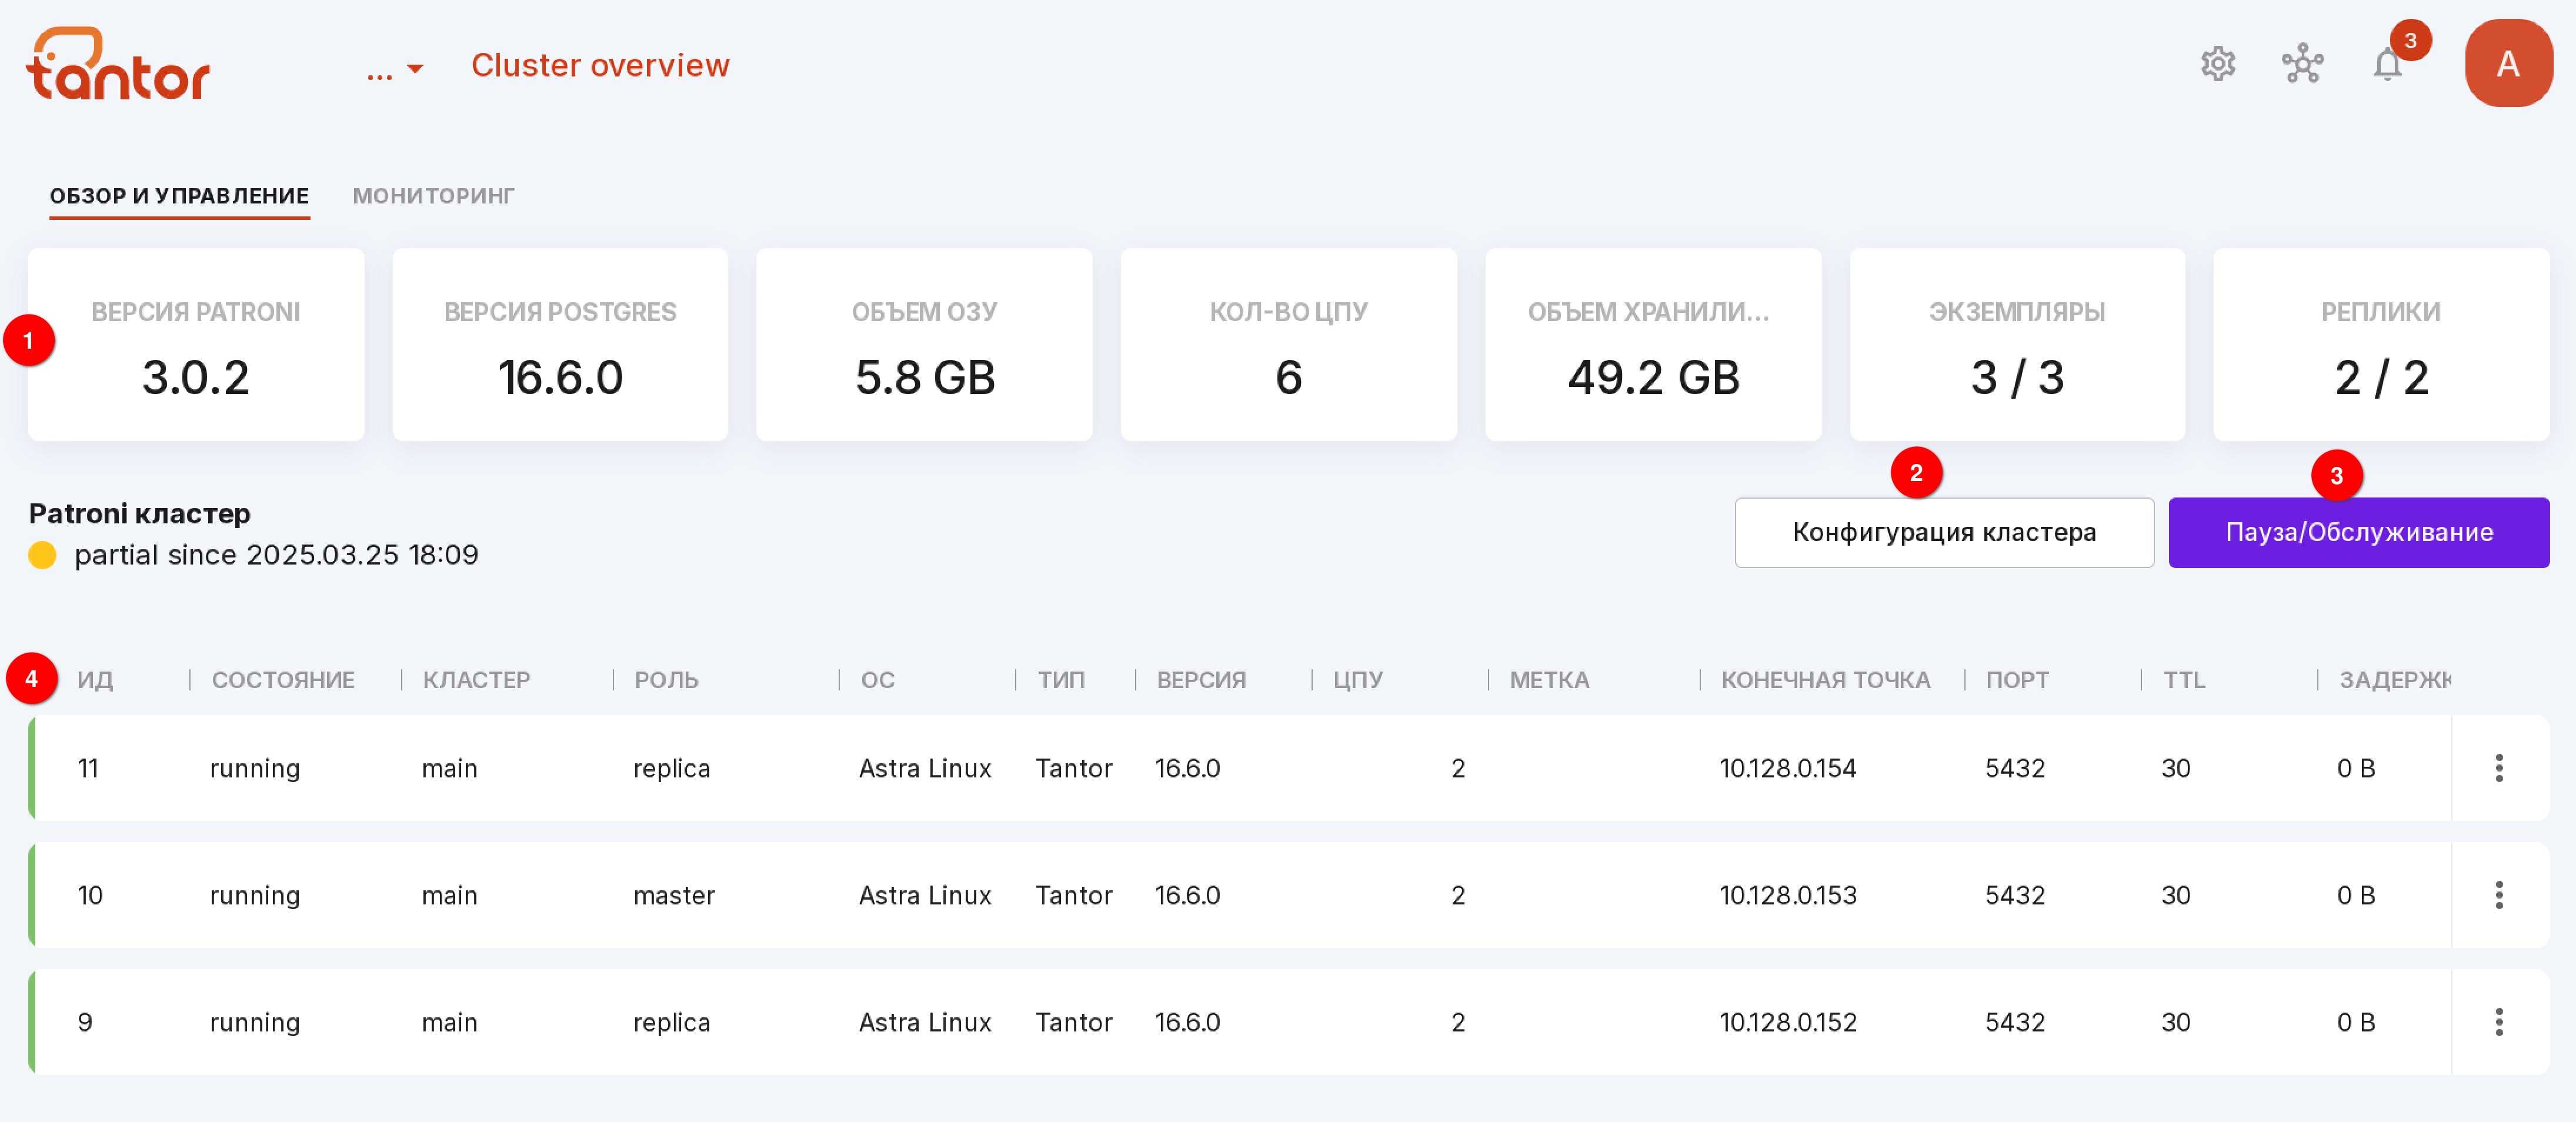Click the replica role of instance 9
Image resolution: width=2576 pixels, height=1122 pixels.
click(671, 1022)
